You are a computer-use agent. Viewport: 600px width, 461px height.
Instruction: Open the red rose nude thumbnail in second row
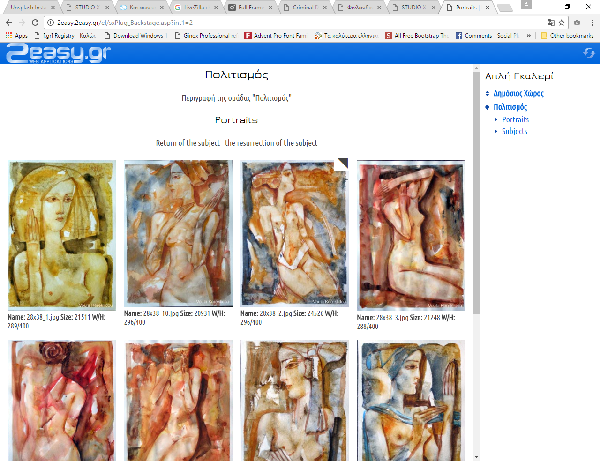click(x=62, y=401)
